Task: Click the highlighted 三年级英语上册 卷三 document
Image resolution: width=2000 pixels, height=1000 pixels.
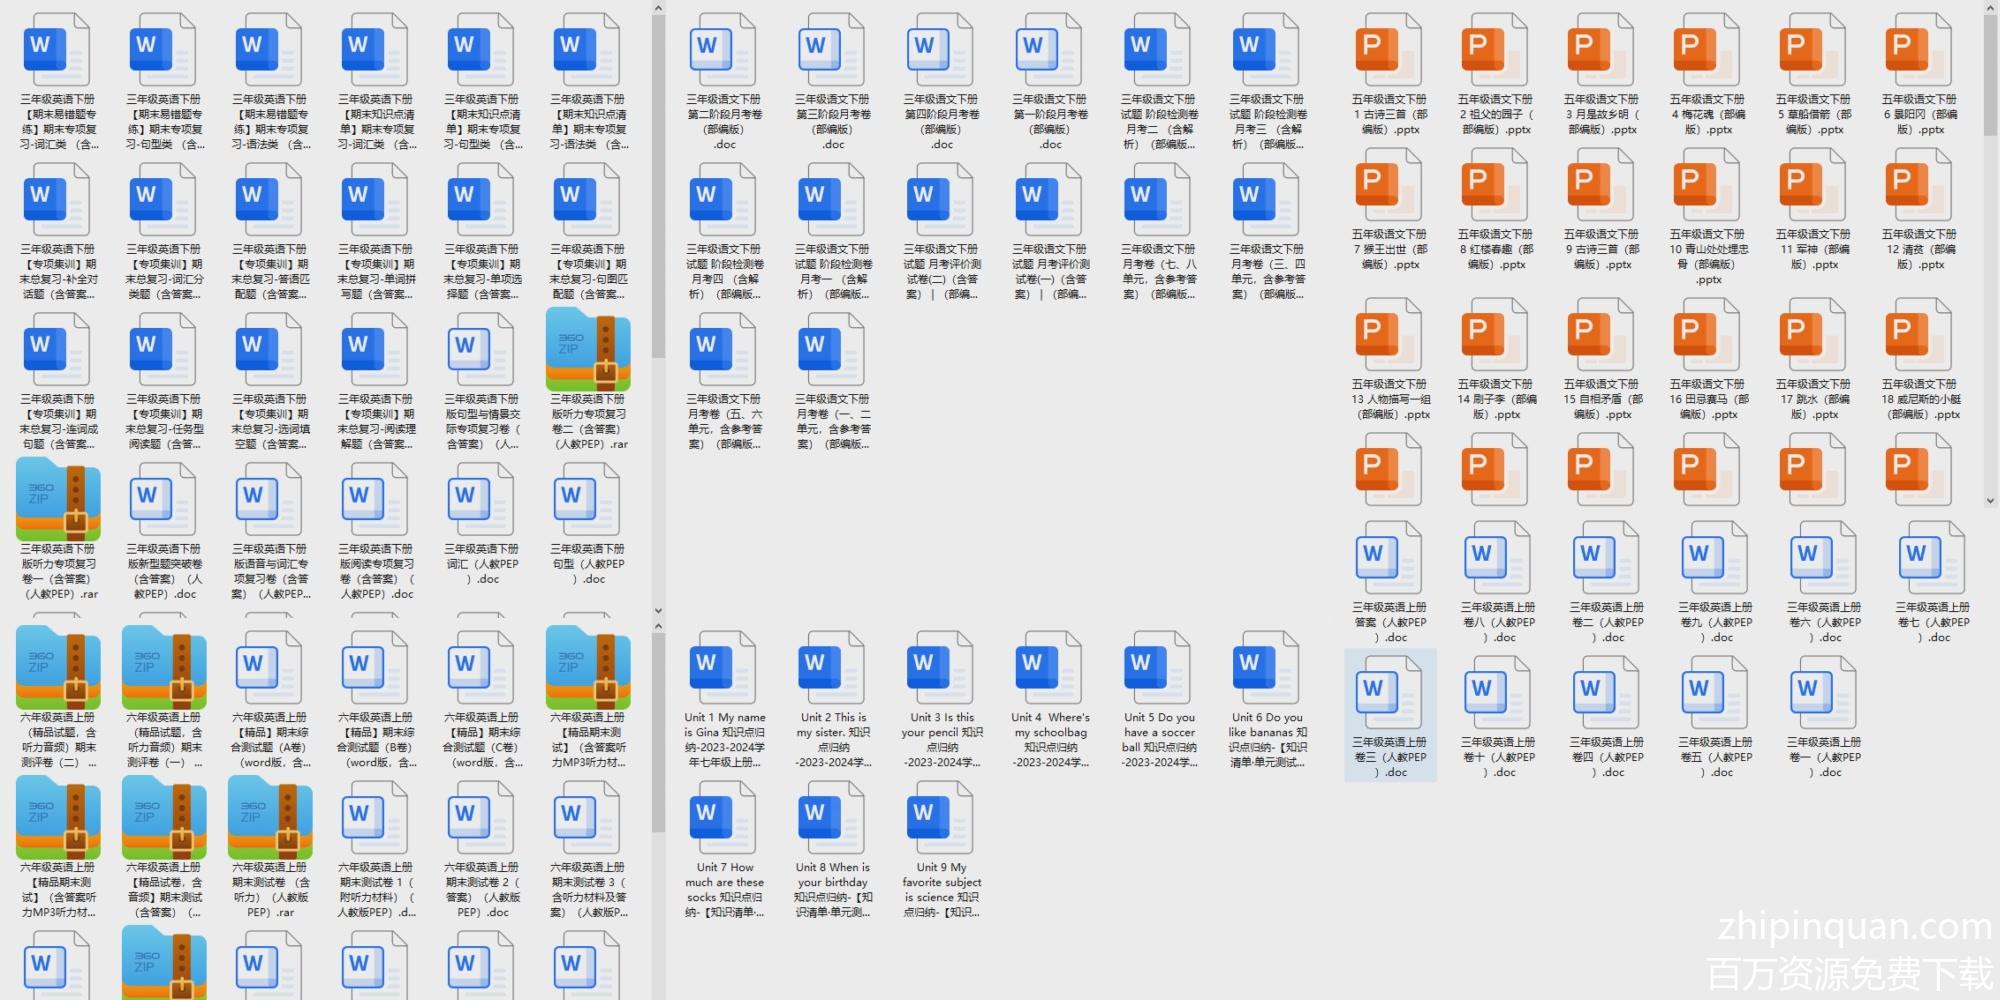Action: pyautogui.click(x=1390, y=714)
